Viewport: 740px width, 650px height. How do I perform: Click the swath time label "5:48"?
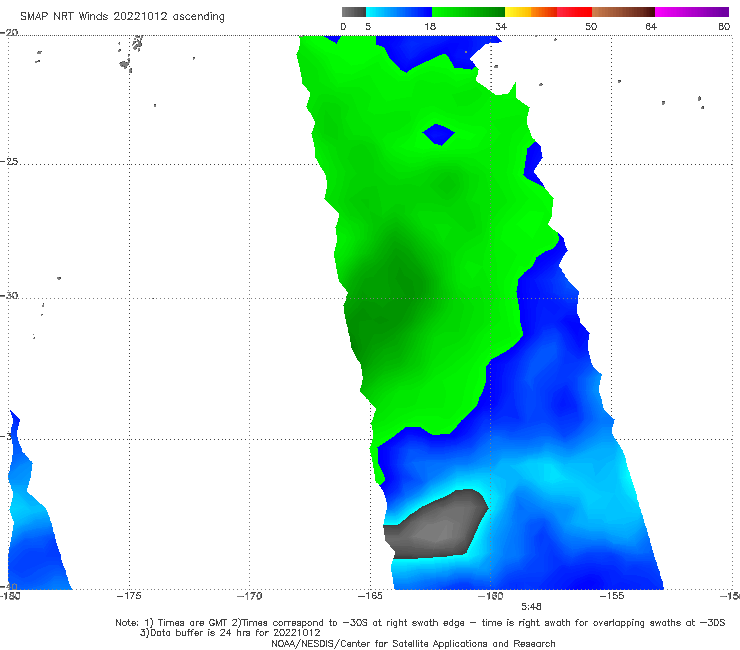coord(531,607)
